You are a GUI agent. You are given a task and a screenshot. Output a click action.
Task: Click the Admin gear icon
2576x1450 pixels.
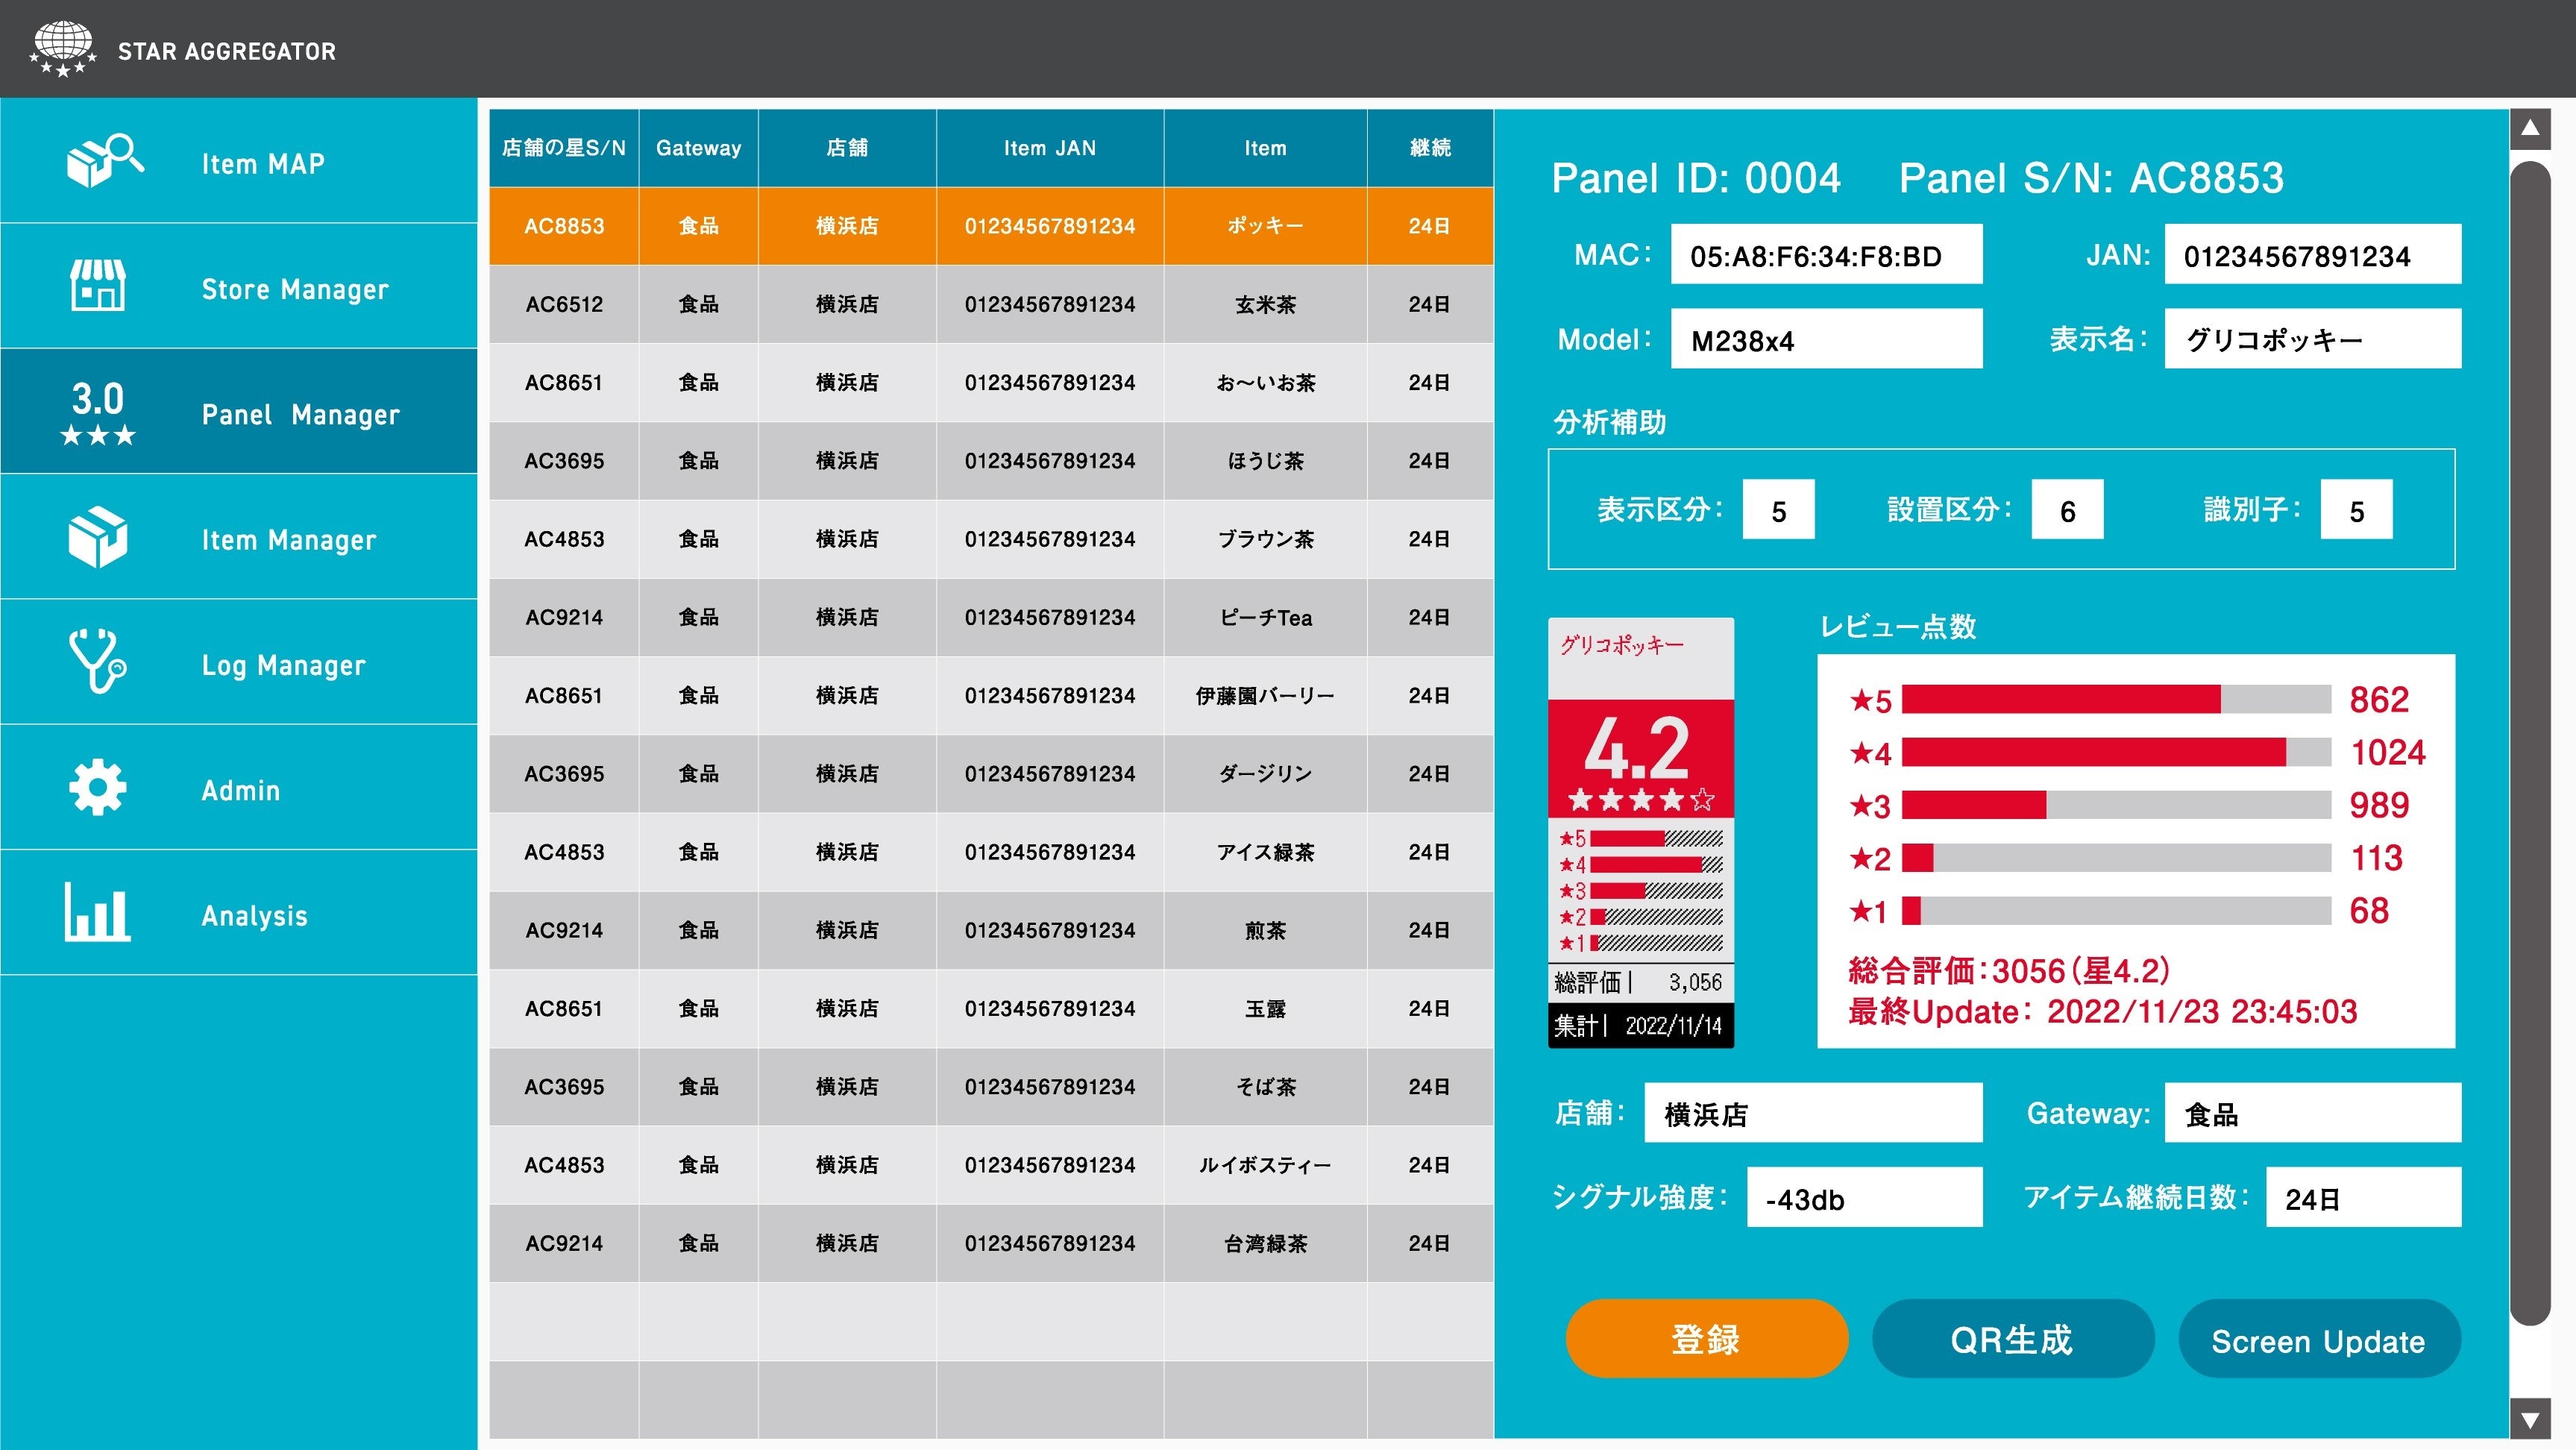tap(97, 788)
